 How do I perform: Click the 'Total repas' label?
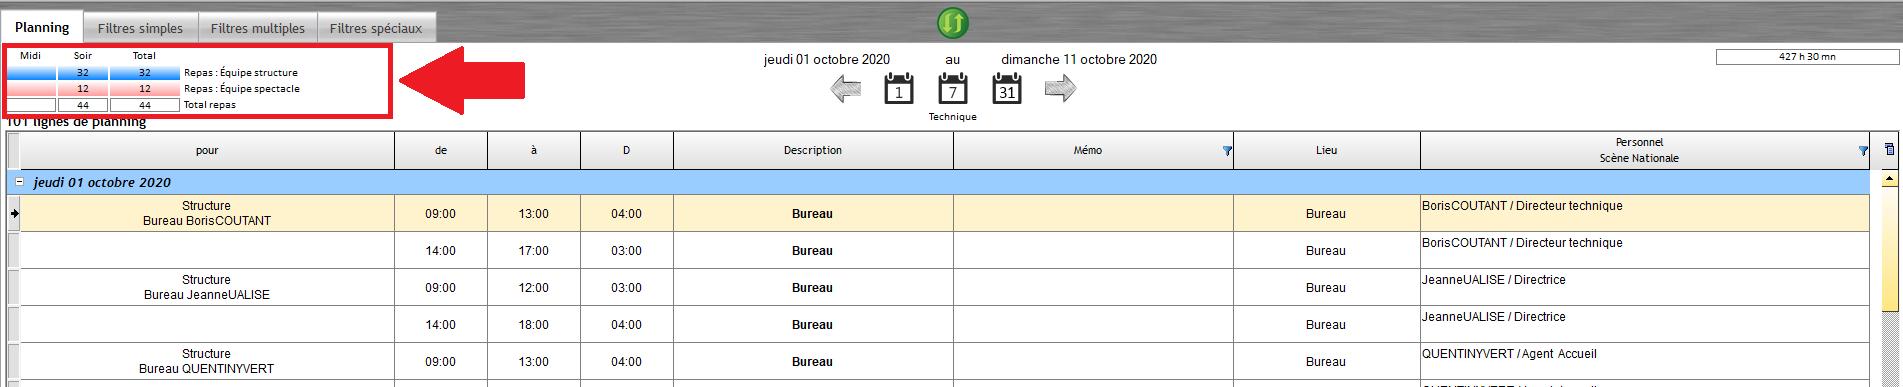coord(210,105)
